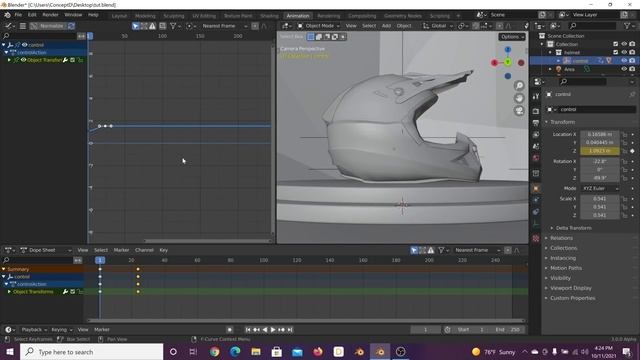
Task: Click the play reverse button in the timeline
Action: pyautogui.click(x=265, y=330)
